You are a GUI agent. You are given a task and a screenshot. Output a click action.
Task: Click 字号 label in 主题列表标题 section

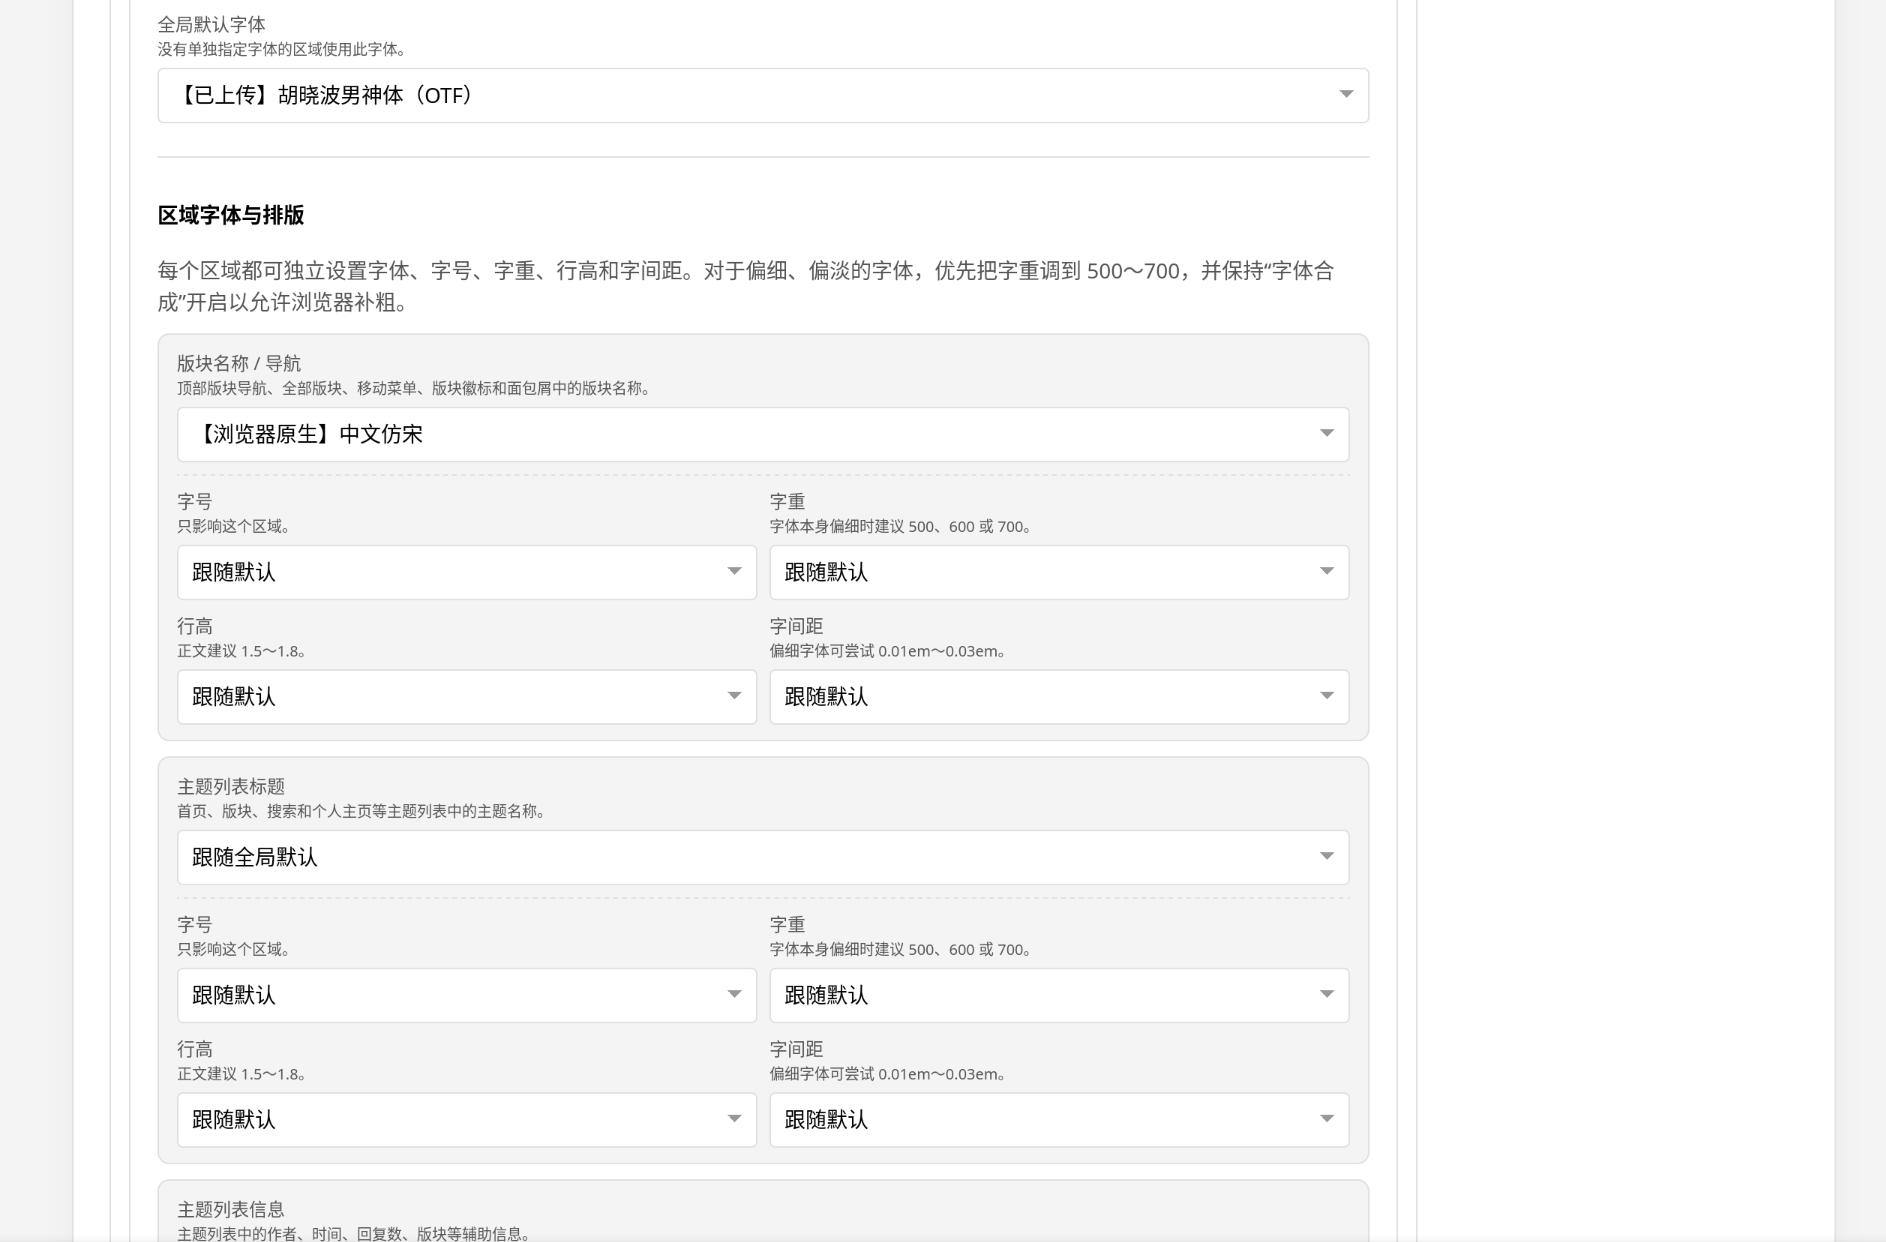coord(195,924)
